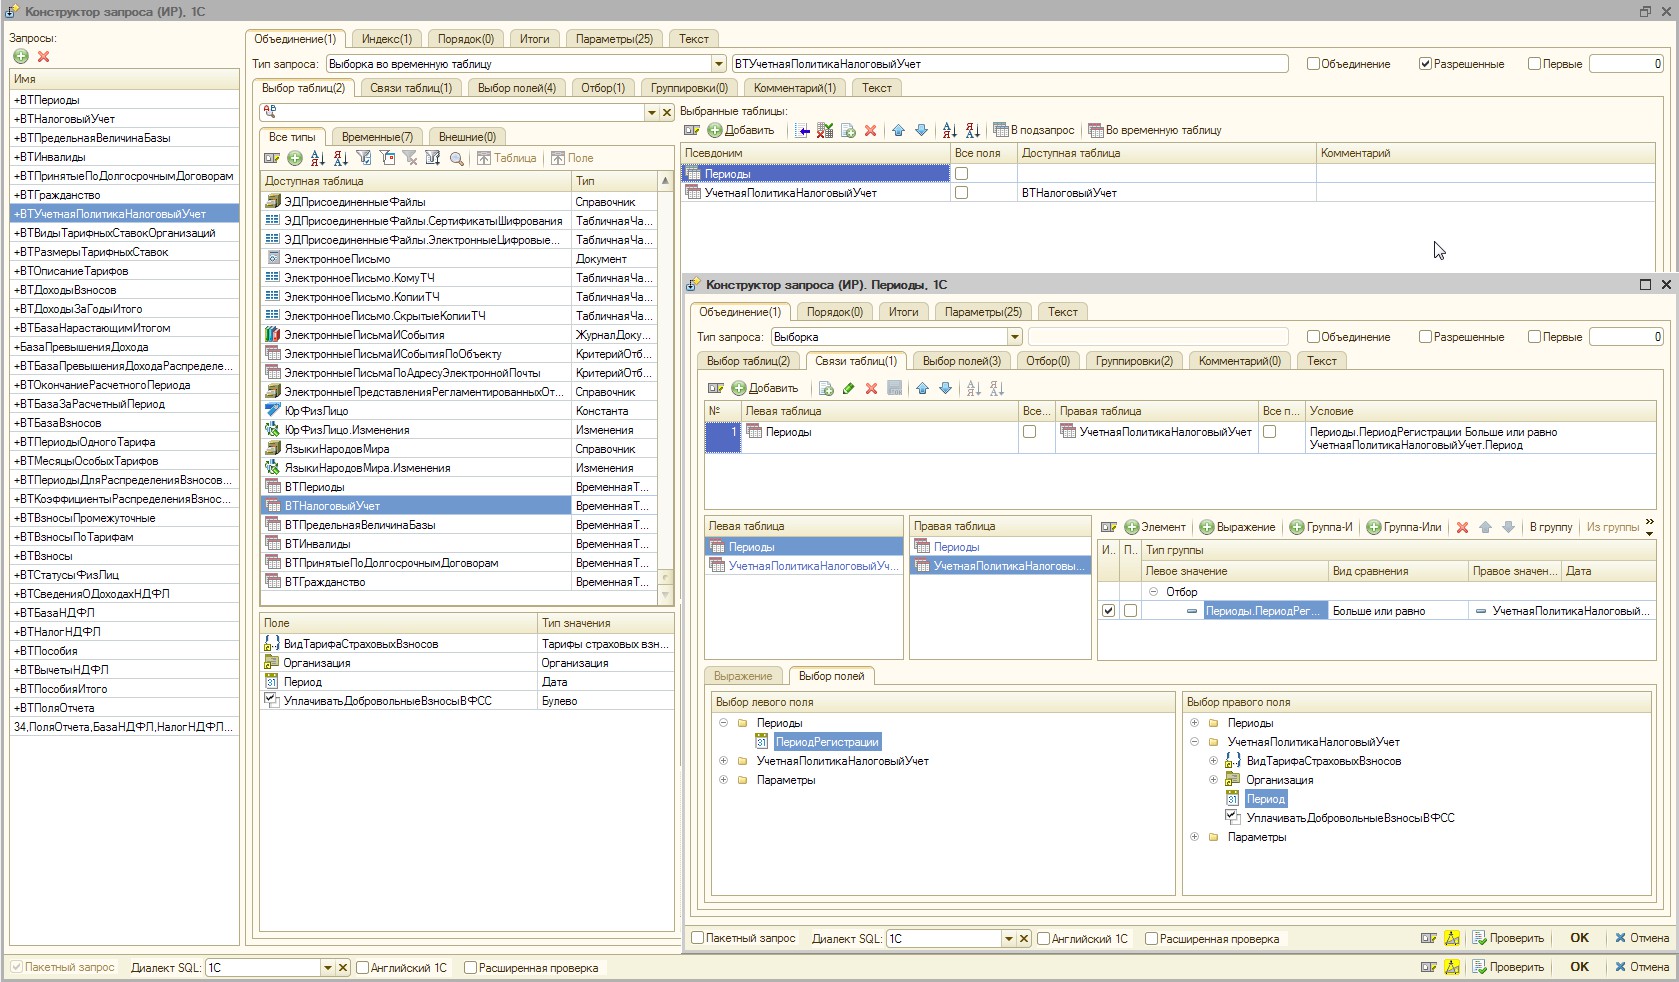
Task: Uncheck the use checkbox on Периоды.ПериодРег condition row
Action: pyautogui.click(x=1108, y=611)
